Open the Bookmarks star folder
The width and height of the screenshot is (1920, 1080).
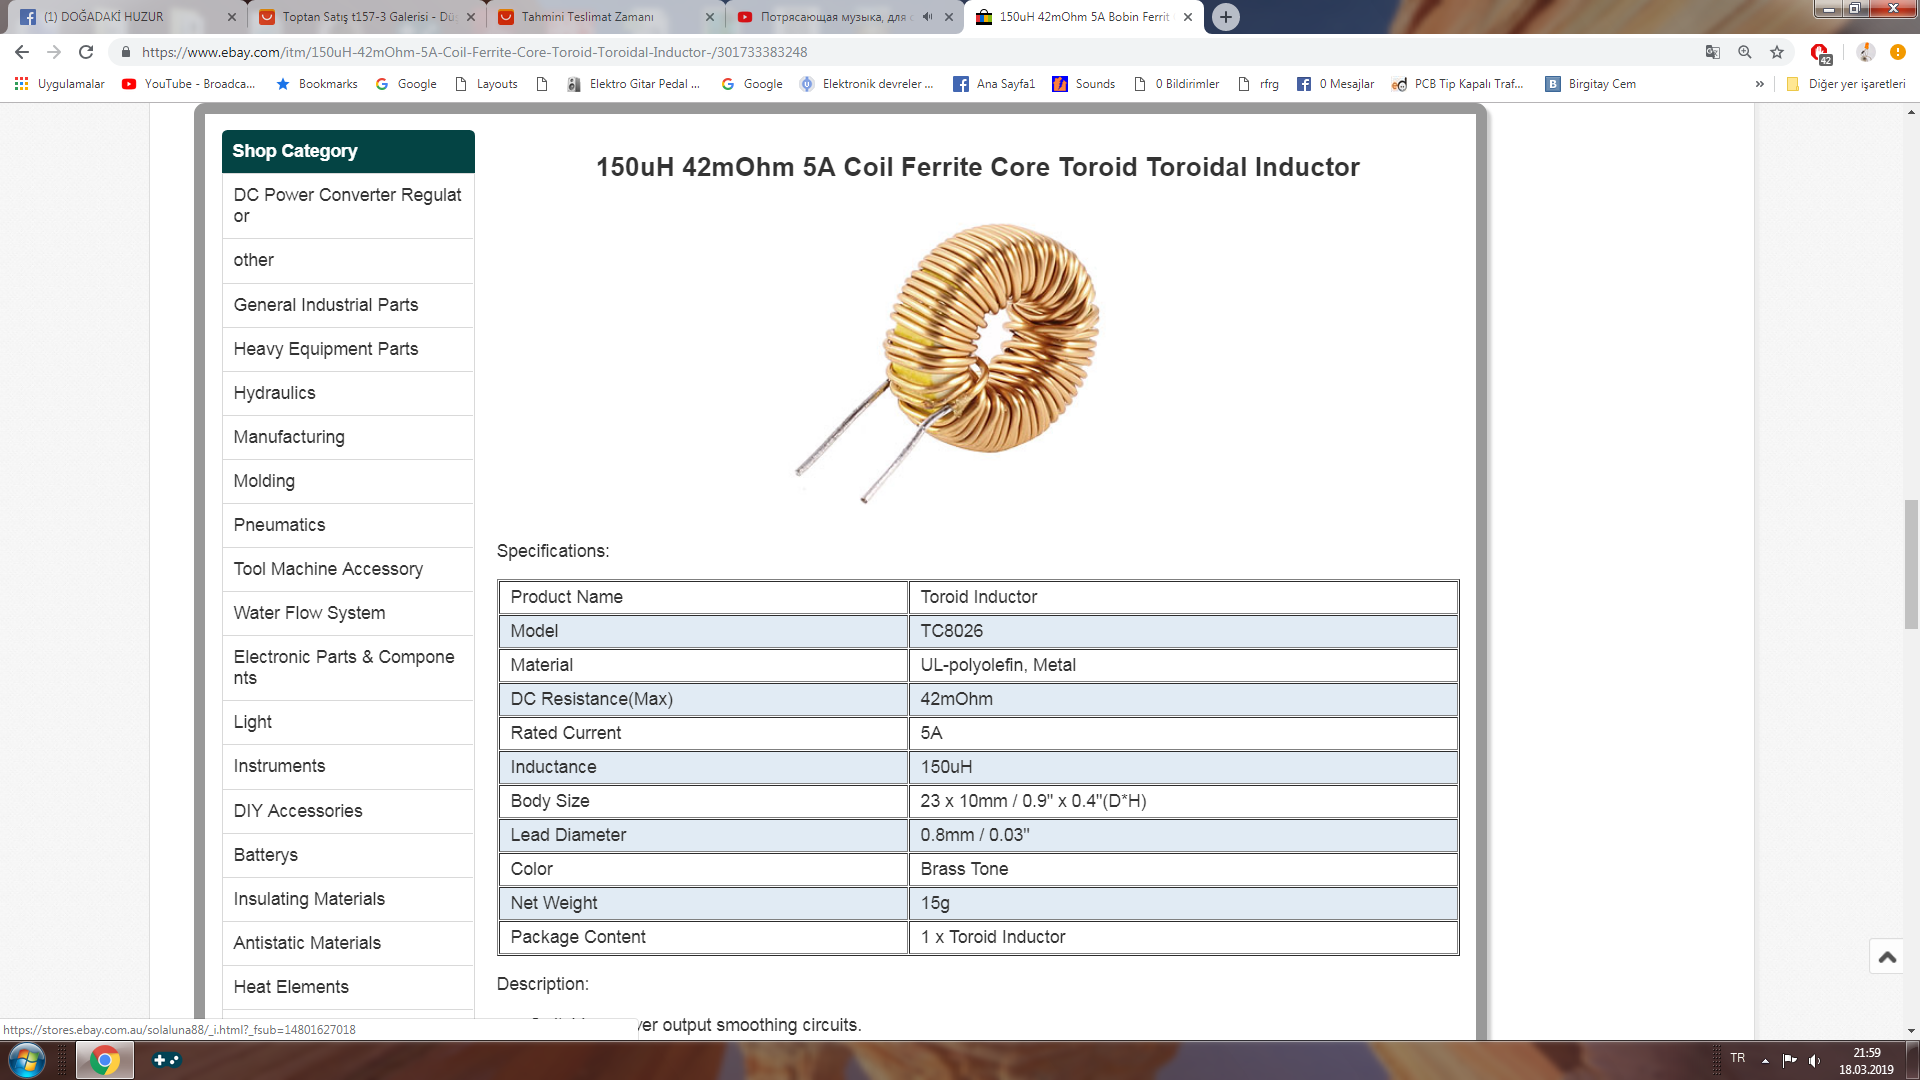click(x=317, y=84)
